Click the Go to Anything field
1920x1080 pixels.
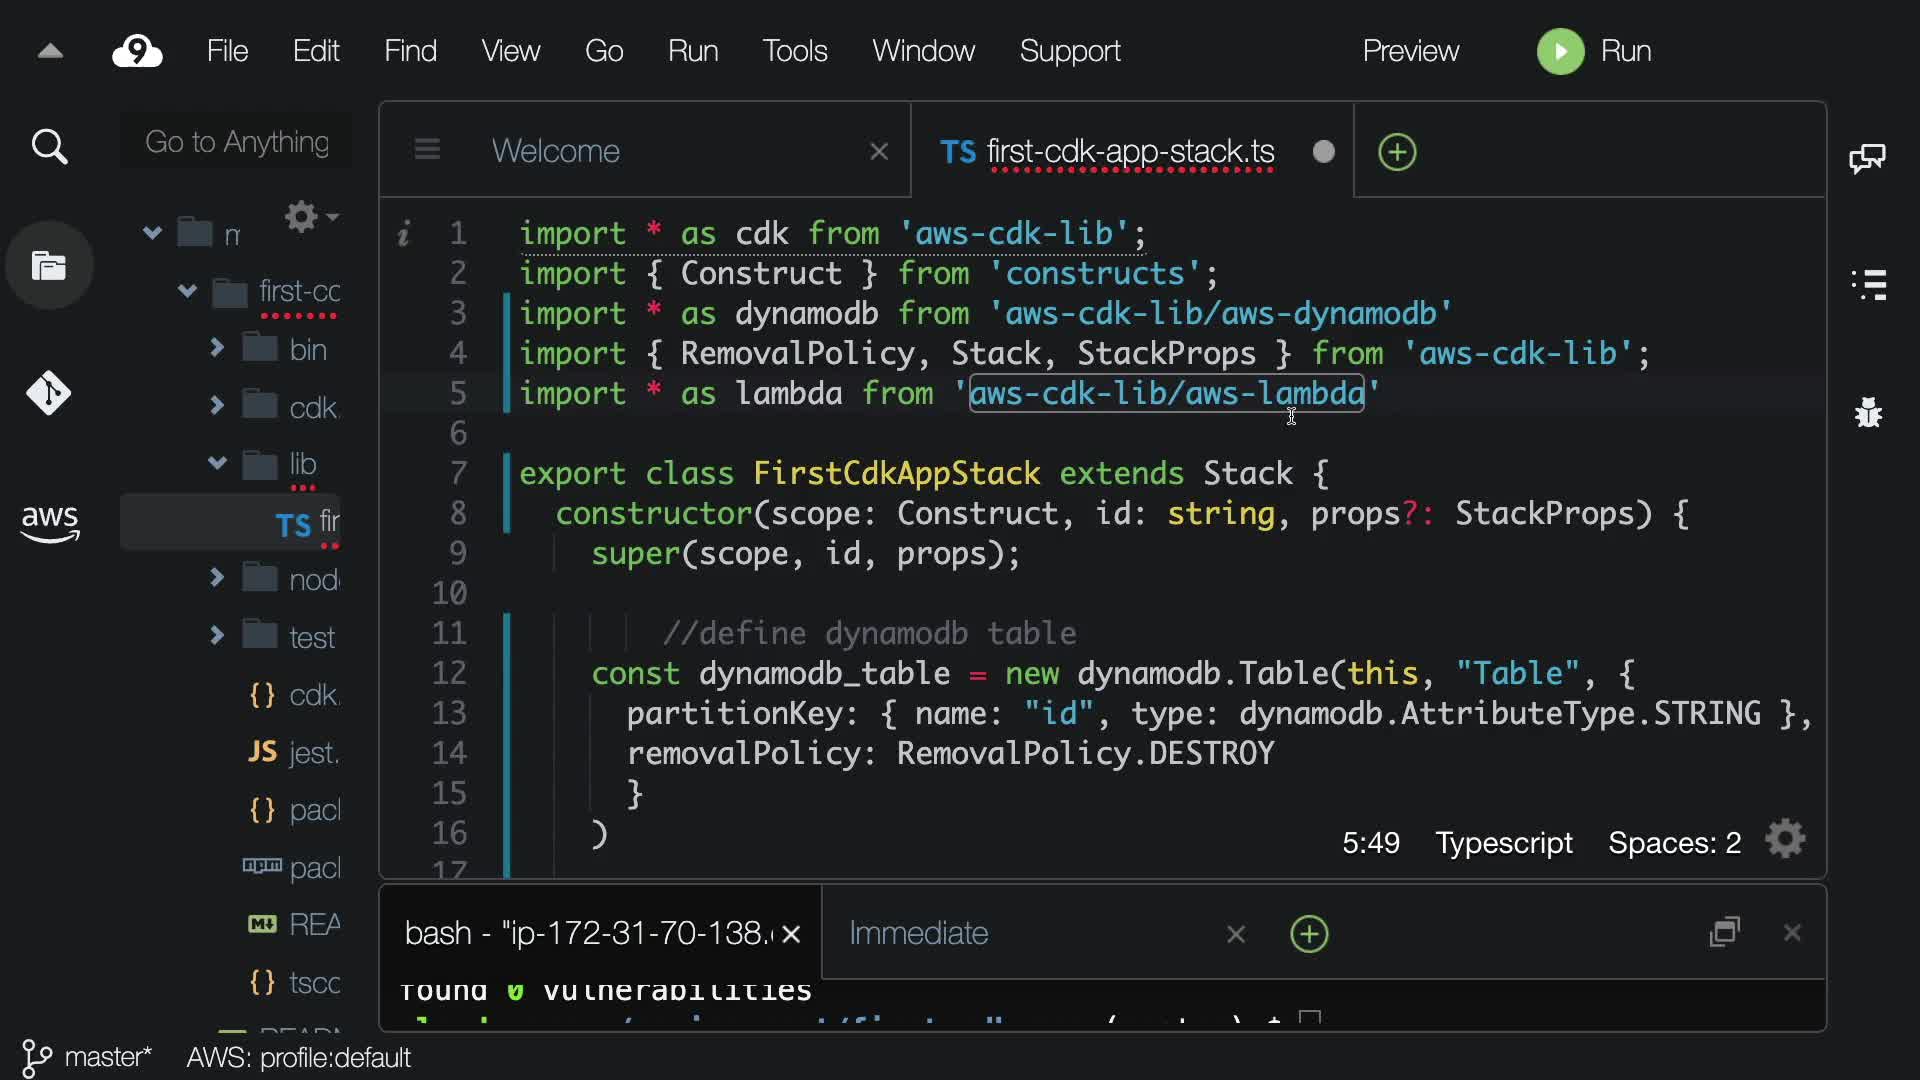(237, 142)
